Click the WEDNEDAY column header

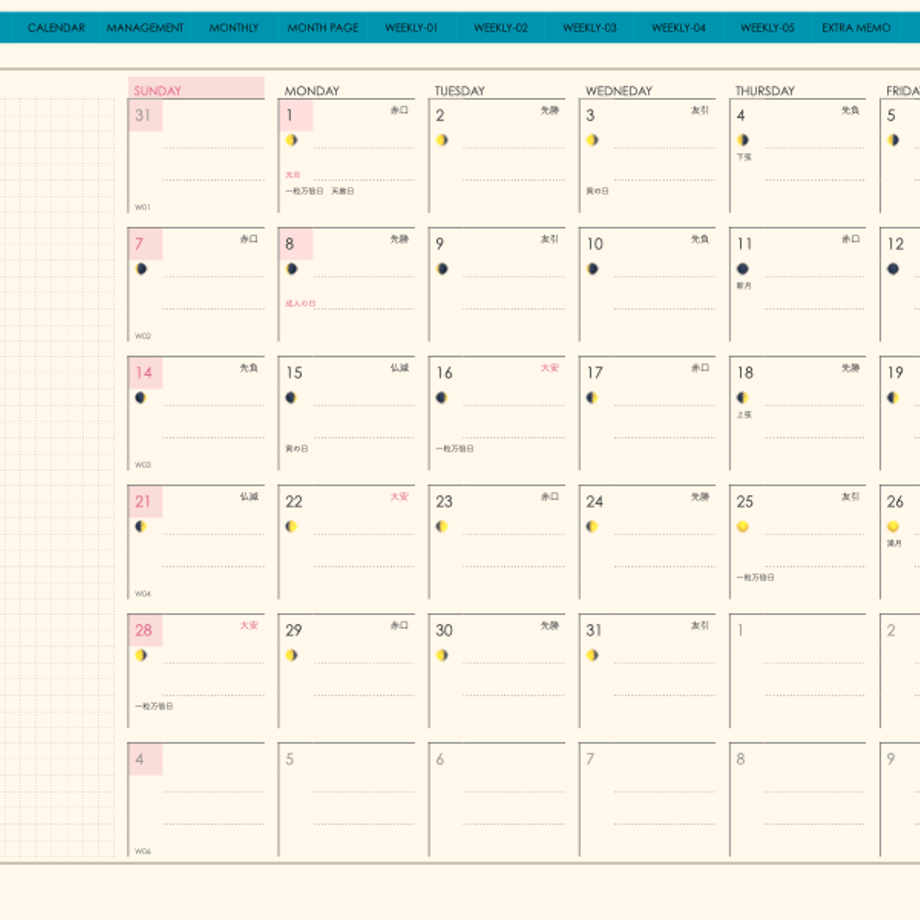click(x=618, y=91)
